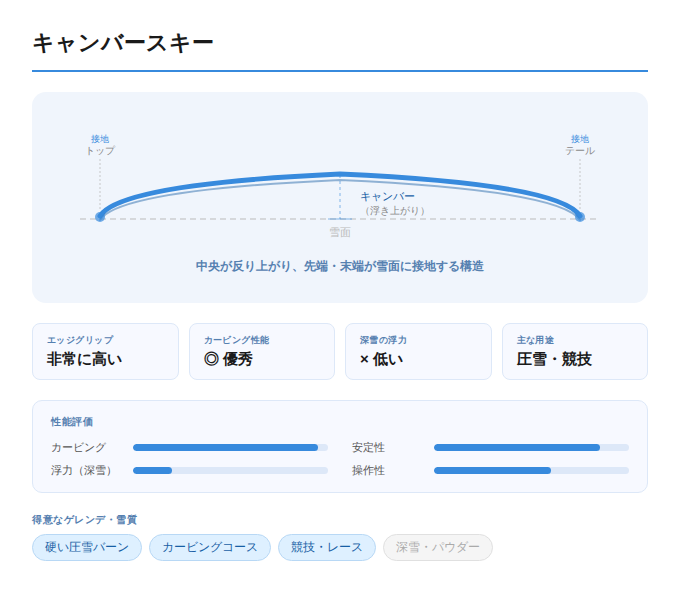Click the 雪面 label under diagram

click(340, 232)
